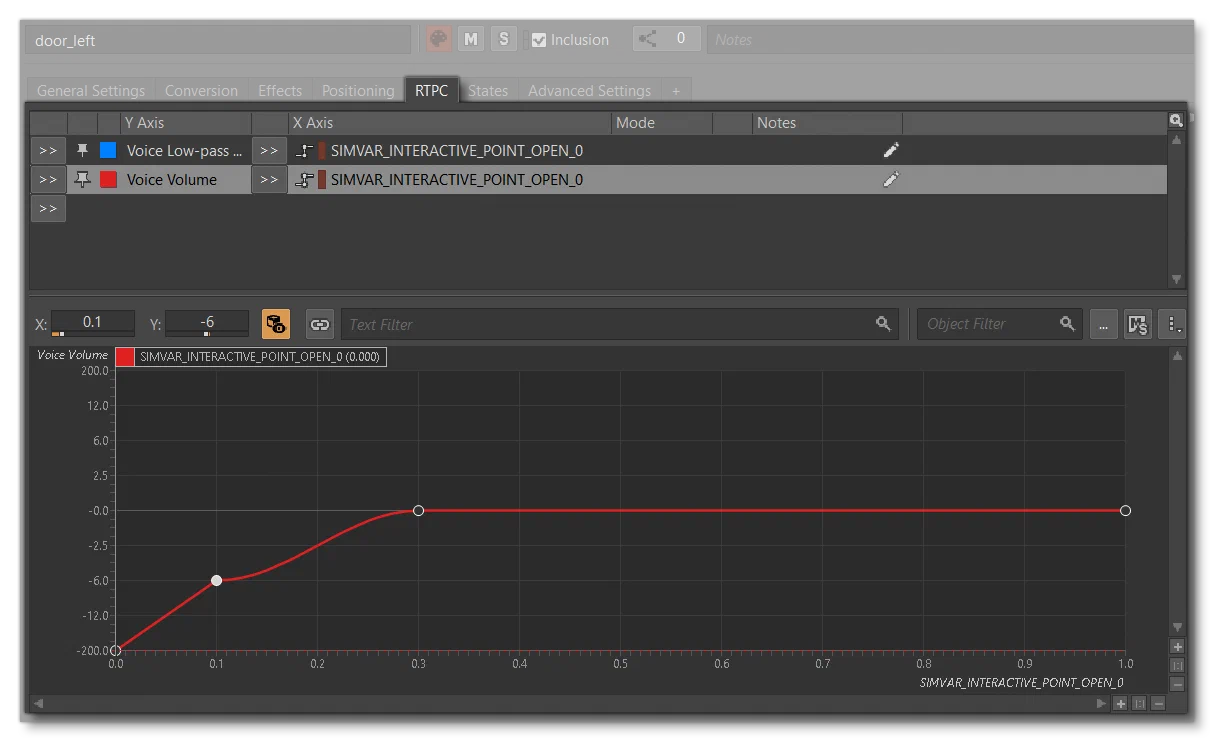Screen dimensions: 1214x742
Task: Click the empty row selector to add RTPC
Action: 48,208
